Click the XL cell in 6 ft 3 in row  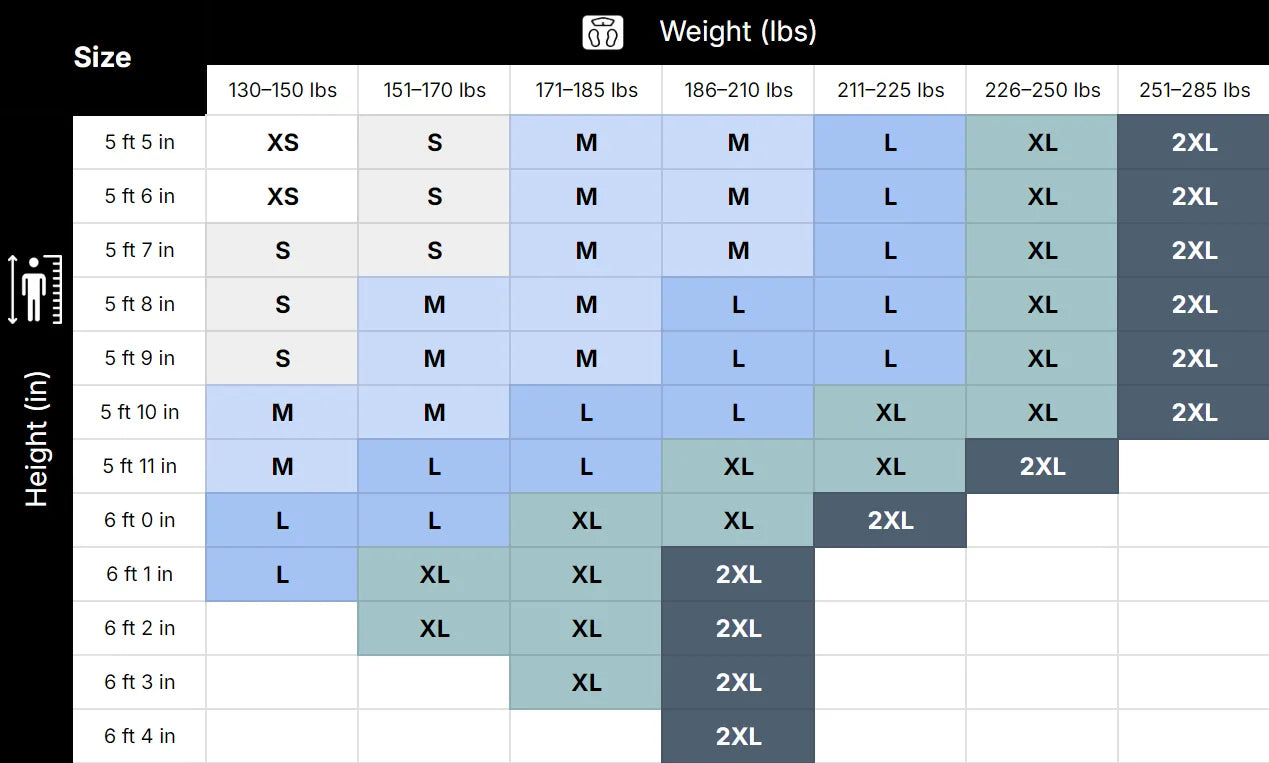click(586, 683)
